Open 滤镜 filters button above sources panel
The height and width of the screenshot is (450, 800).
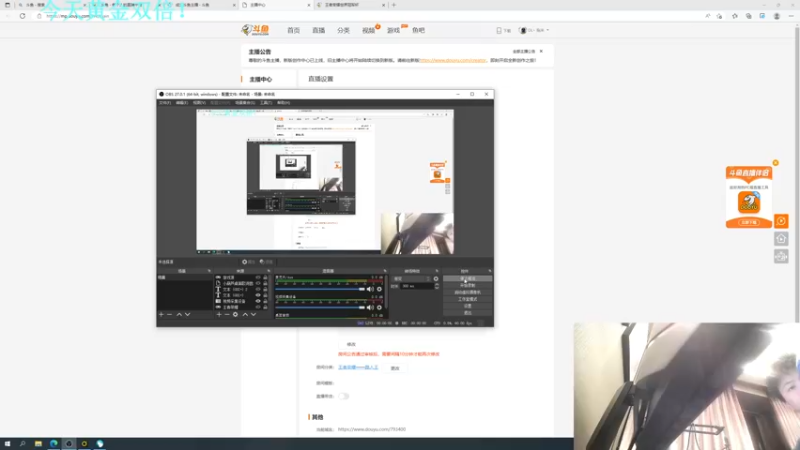point(266,262)
